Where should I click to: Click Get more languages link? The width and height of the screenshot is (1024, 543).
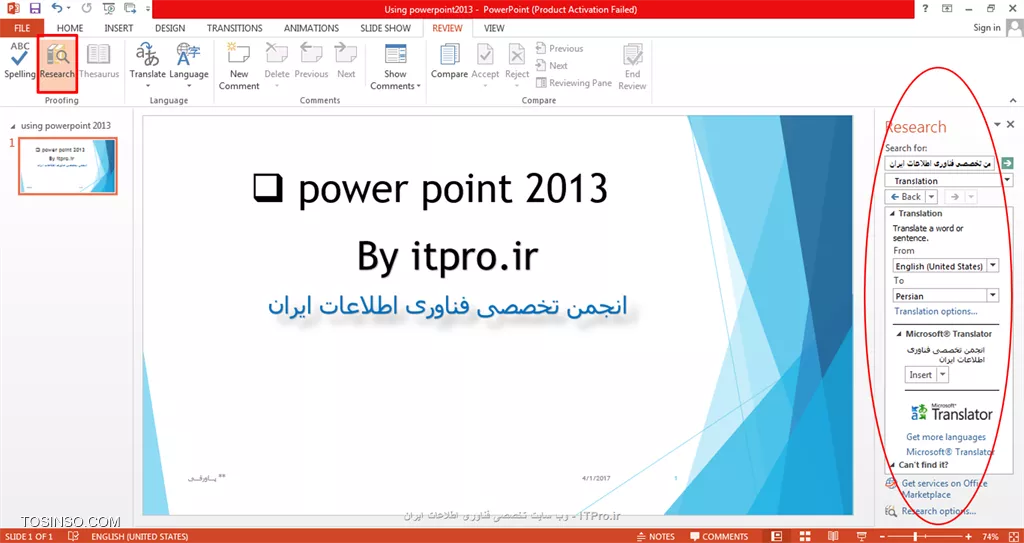[x=946, y=437]
